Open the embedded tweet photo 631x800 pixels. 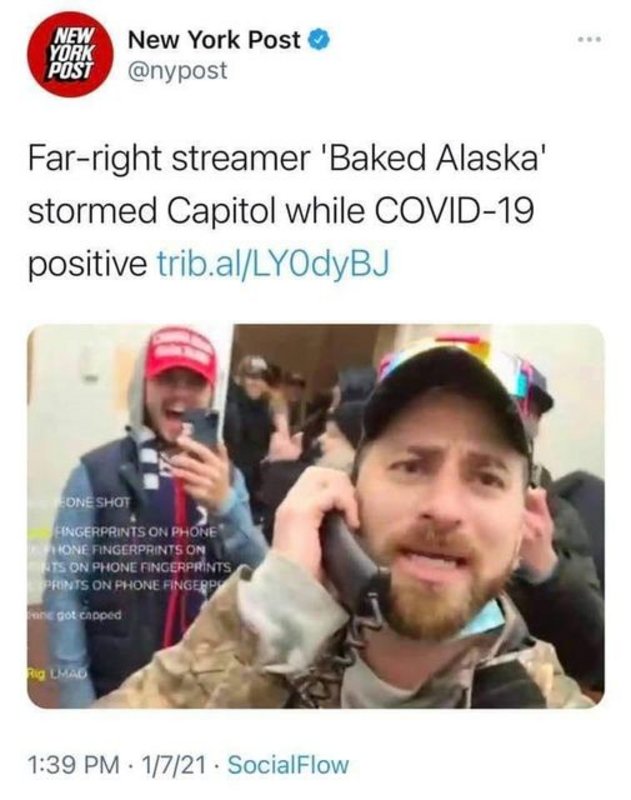[x=315, y=516]
